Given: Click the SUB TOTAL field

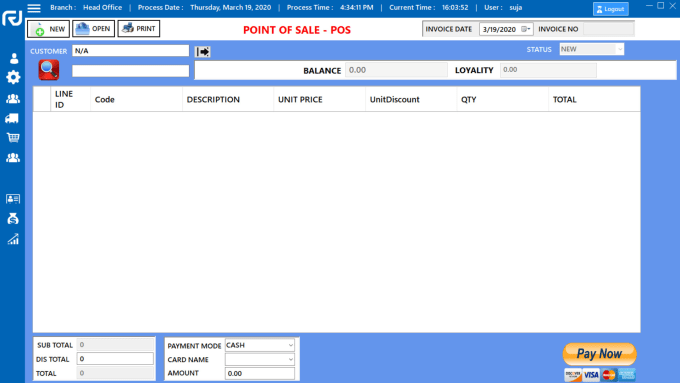Looking at the screenshot, I should (x=115, y=345).
